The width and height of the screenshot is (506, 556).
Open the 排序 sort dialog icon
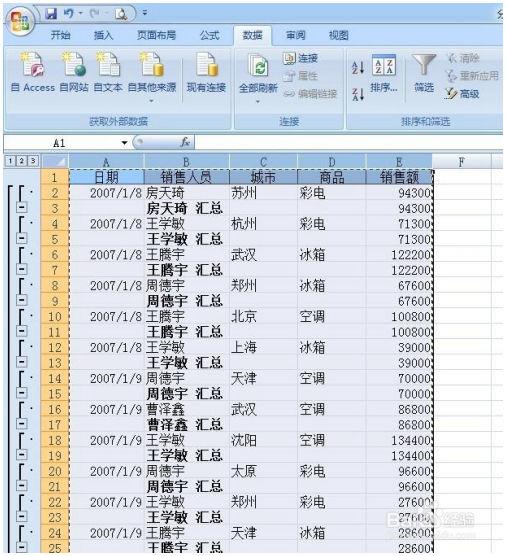tap(384, 74)
